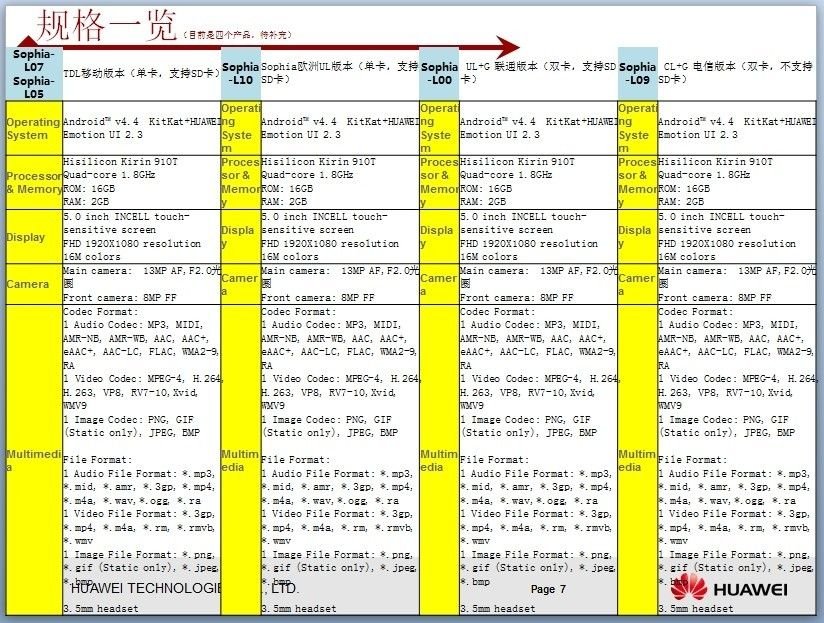Select the 5.0 inch INCELL display cell for Sophia-L09
The image size is (824, 623).
[x=737, y=237]
